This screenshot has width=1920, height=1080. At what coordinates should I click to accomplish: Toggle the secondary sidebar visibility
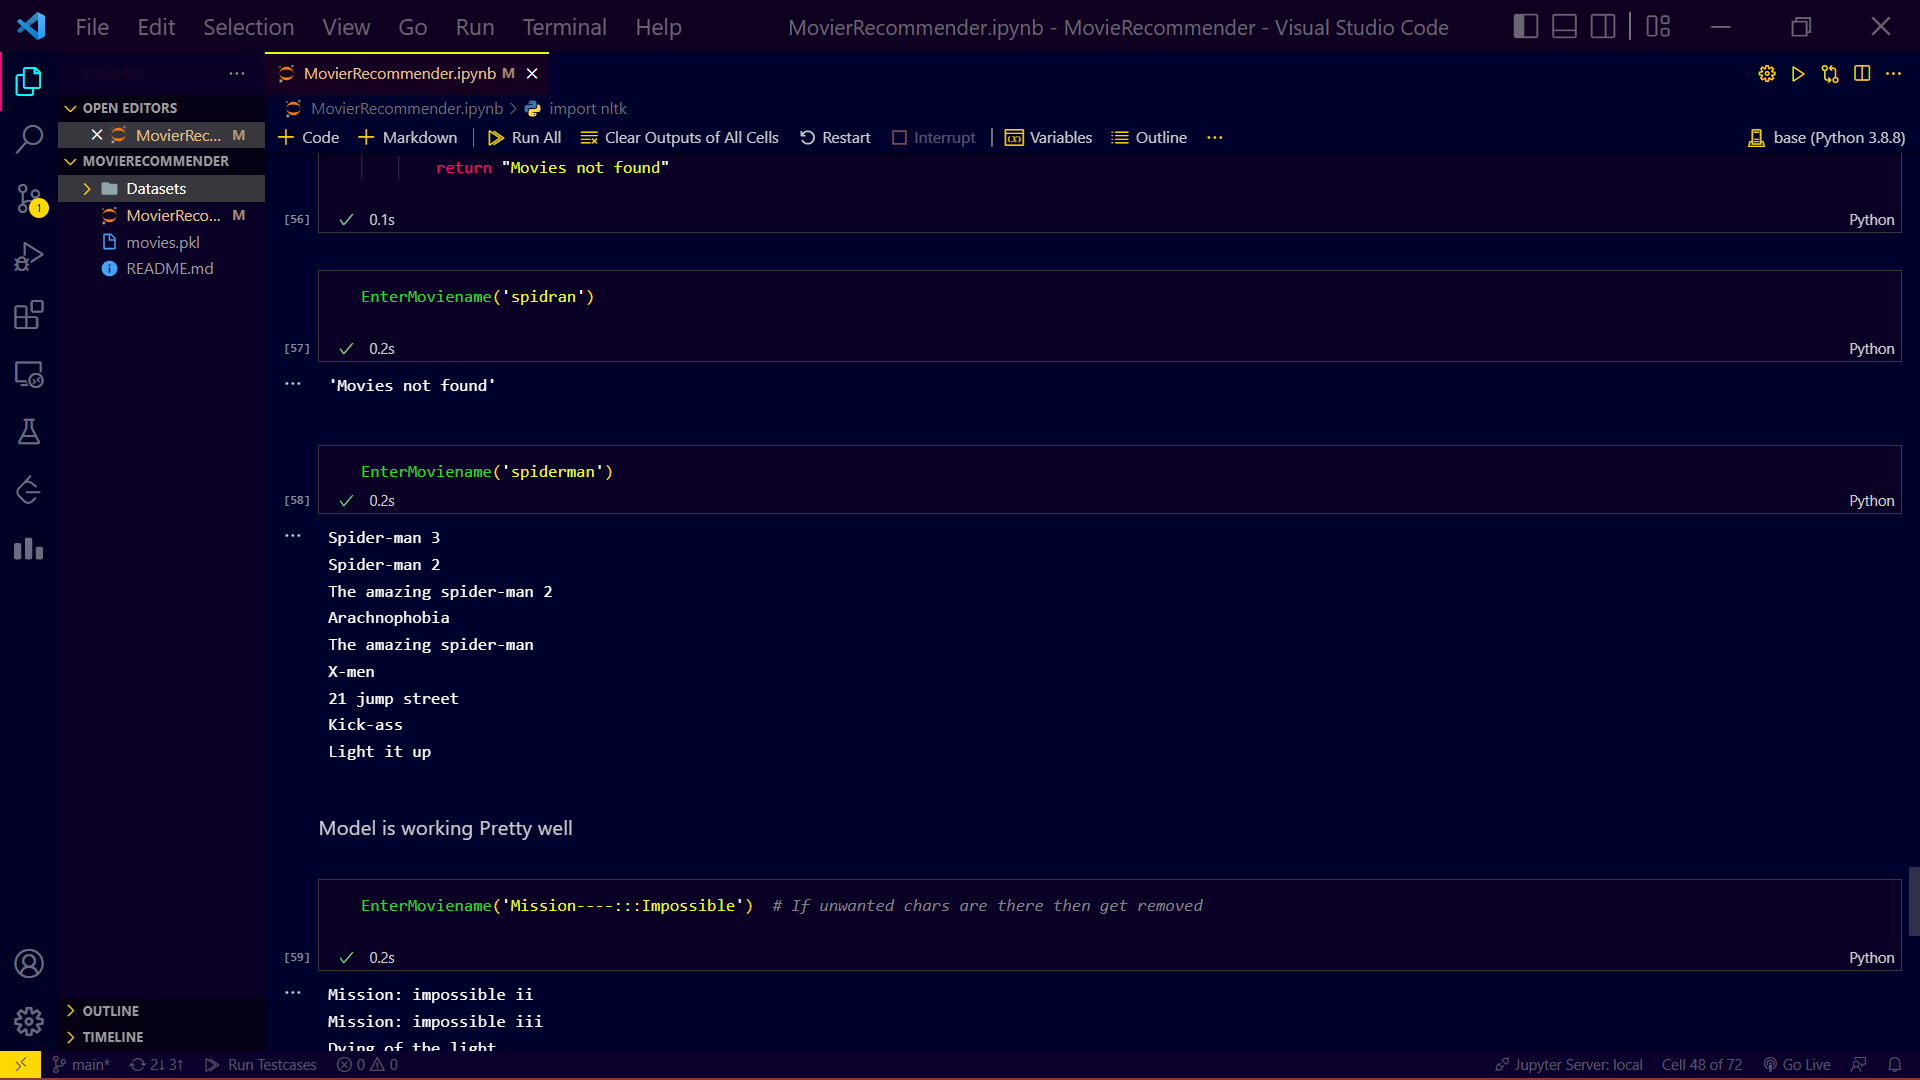click(1601, 26)
